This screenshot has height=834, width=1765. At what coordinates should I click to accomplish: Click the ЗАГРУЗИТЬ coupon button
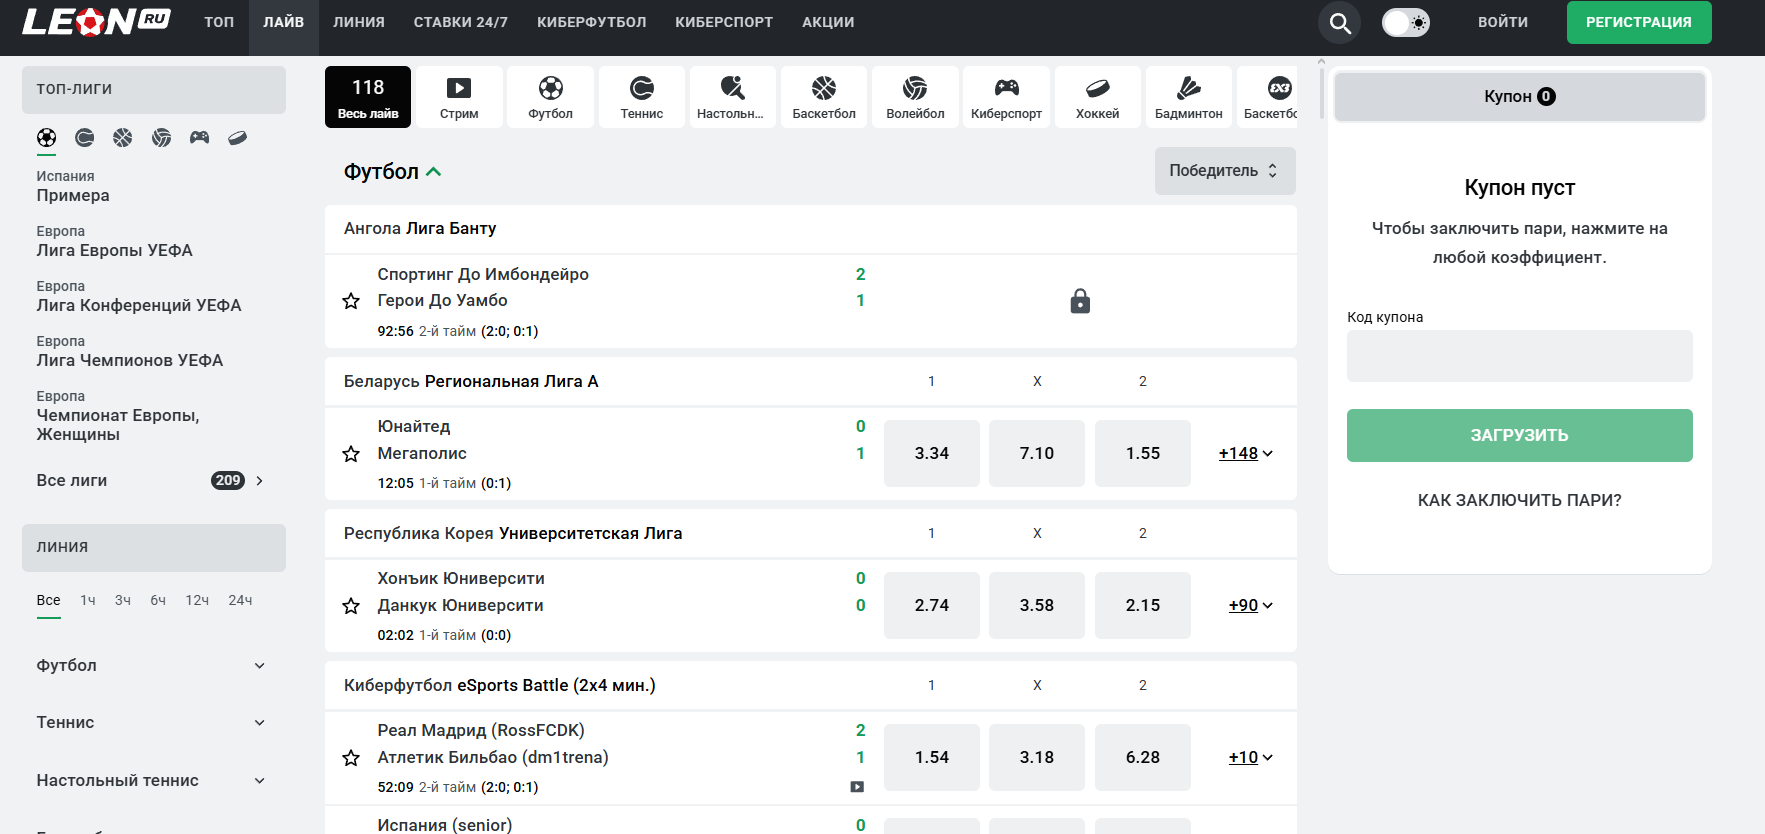(1520, 435)
